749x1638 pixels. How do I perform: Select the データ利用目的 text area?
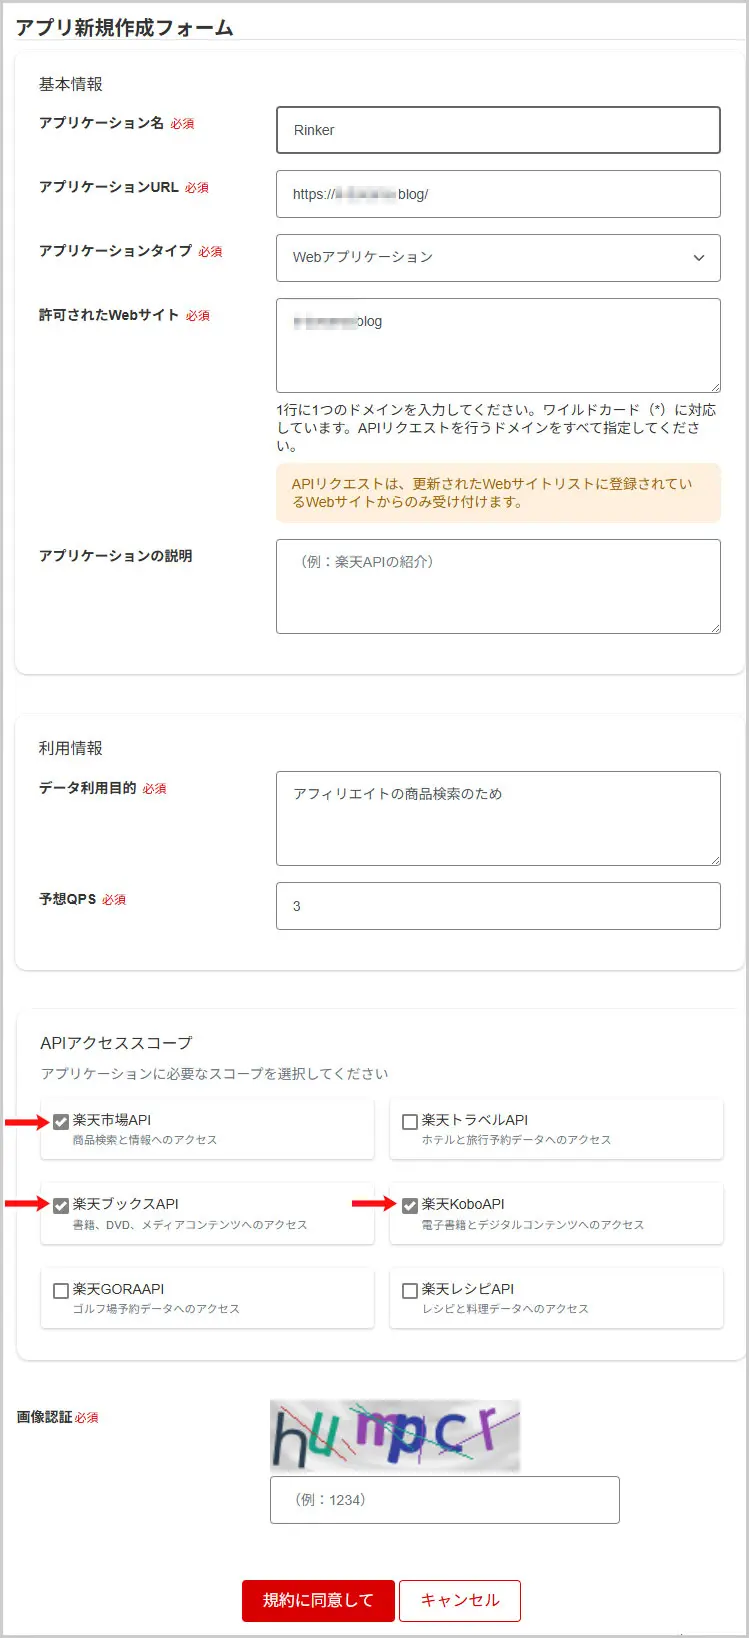[x=497, y=817]
